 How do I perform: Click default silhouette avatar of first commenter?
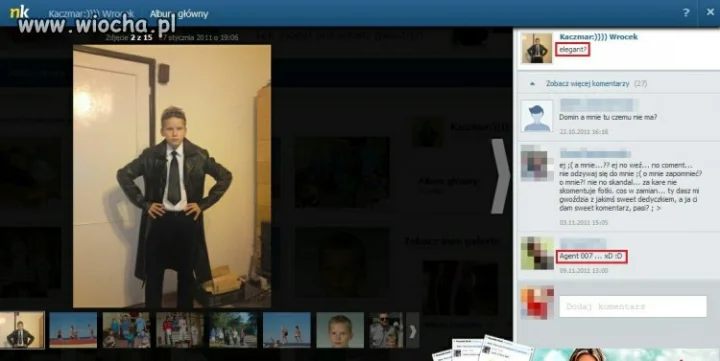pyautogui.click(x=536, y=117)
